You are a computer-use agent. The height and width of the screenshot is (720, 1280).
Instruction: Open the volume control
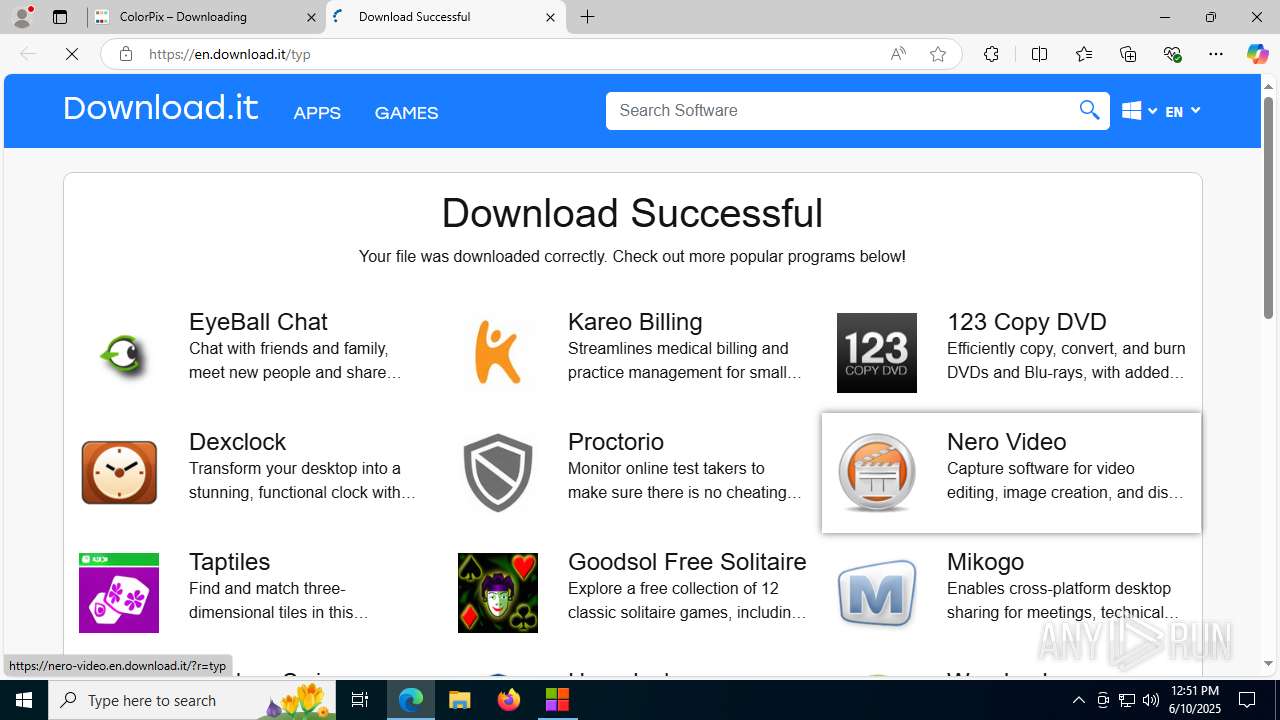click(1151, 700)
